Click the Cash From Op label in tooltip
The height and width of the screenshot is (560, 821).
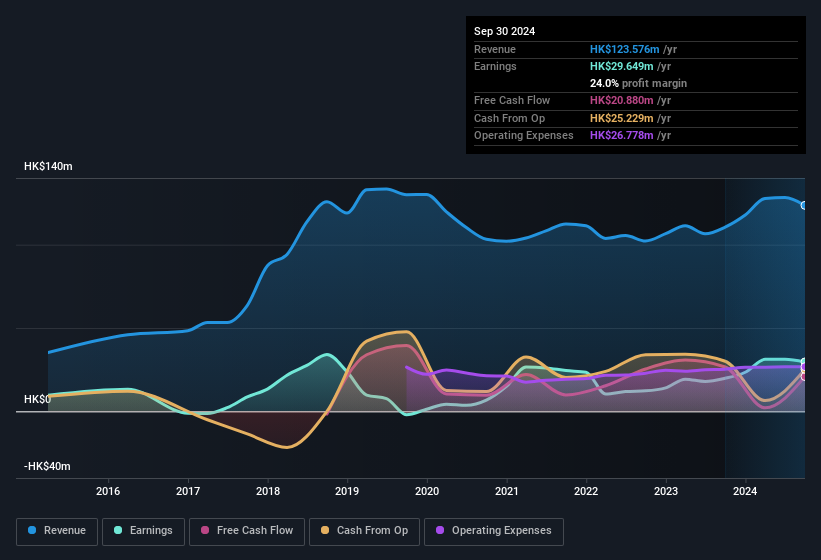pos(509,118)
